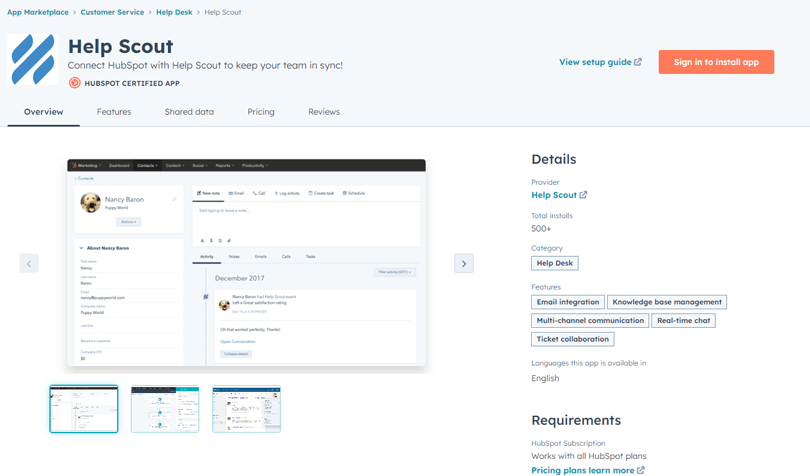Select the first screenshot thumbnail
Screen dimensions: 810x476
coord(84,409)
